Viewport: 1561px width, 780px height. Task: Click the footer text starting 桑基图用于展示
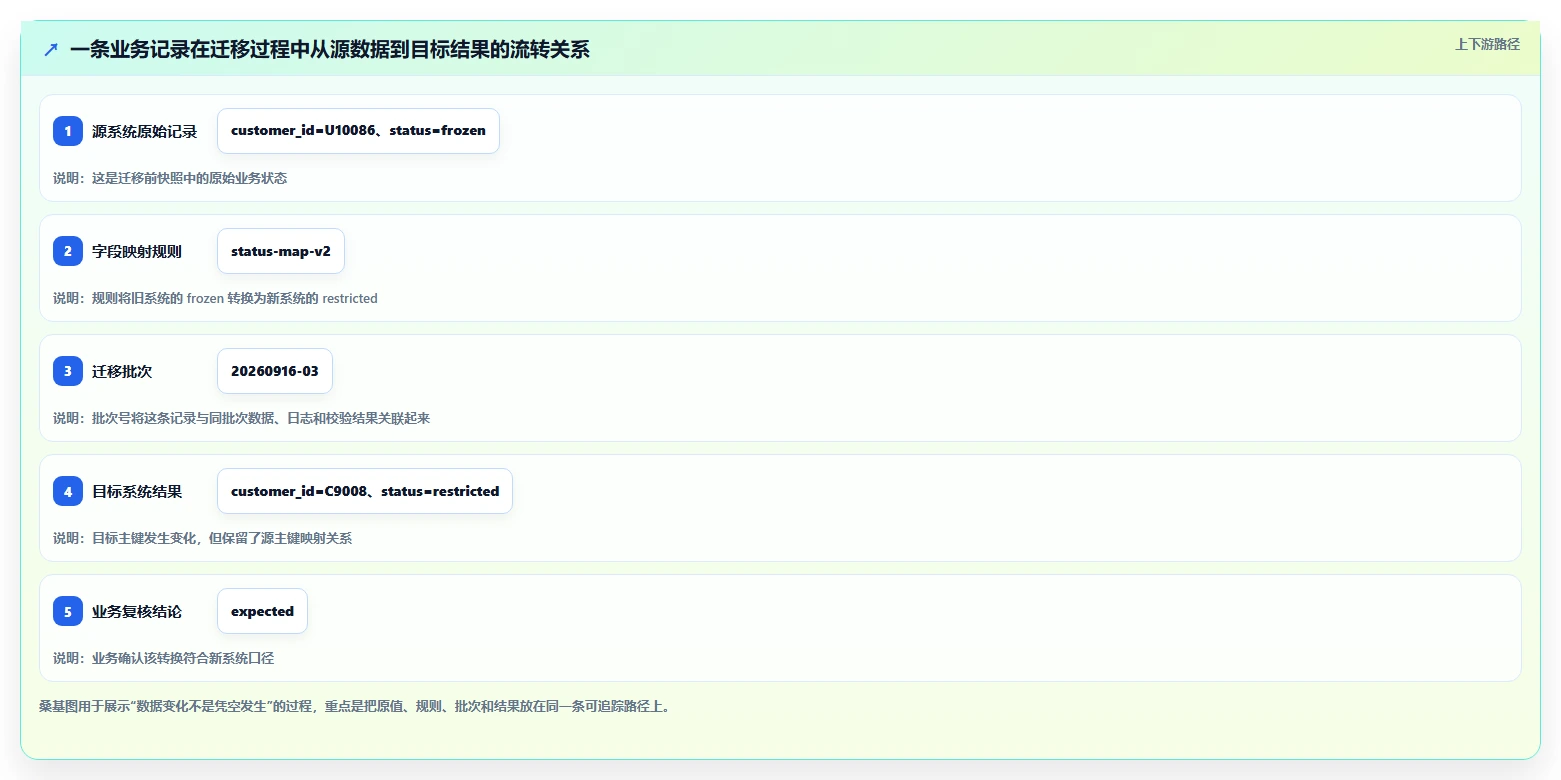(354, 706)
